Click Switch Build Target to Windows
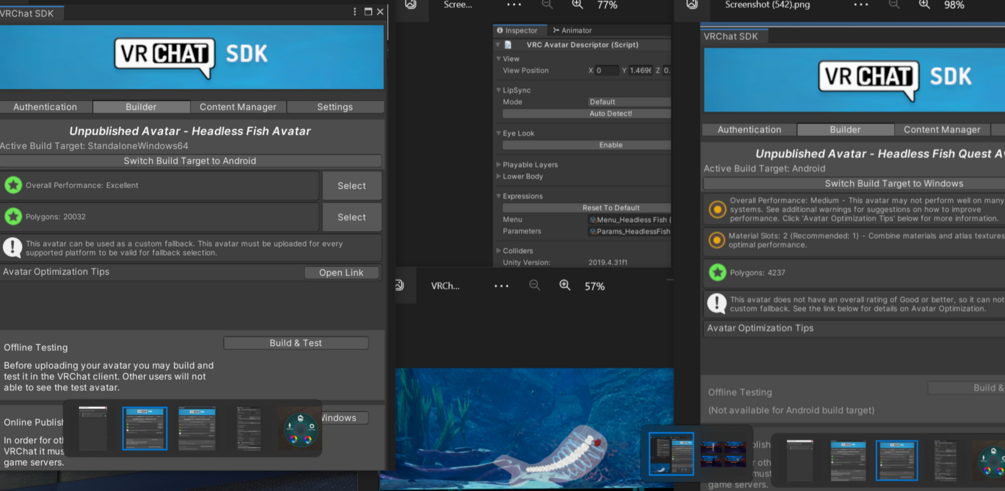Viewport: 1005px width, 491px height. point(854,183)
